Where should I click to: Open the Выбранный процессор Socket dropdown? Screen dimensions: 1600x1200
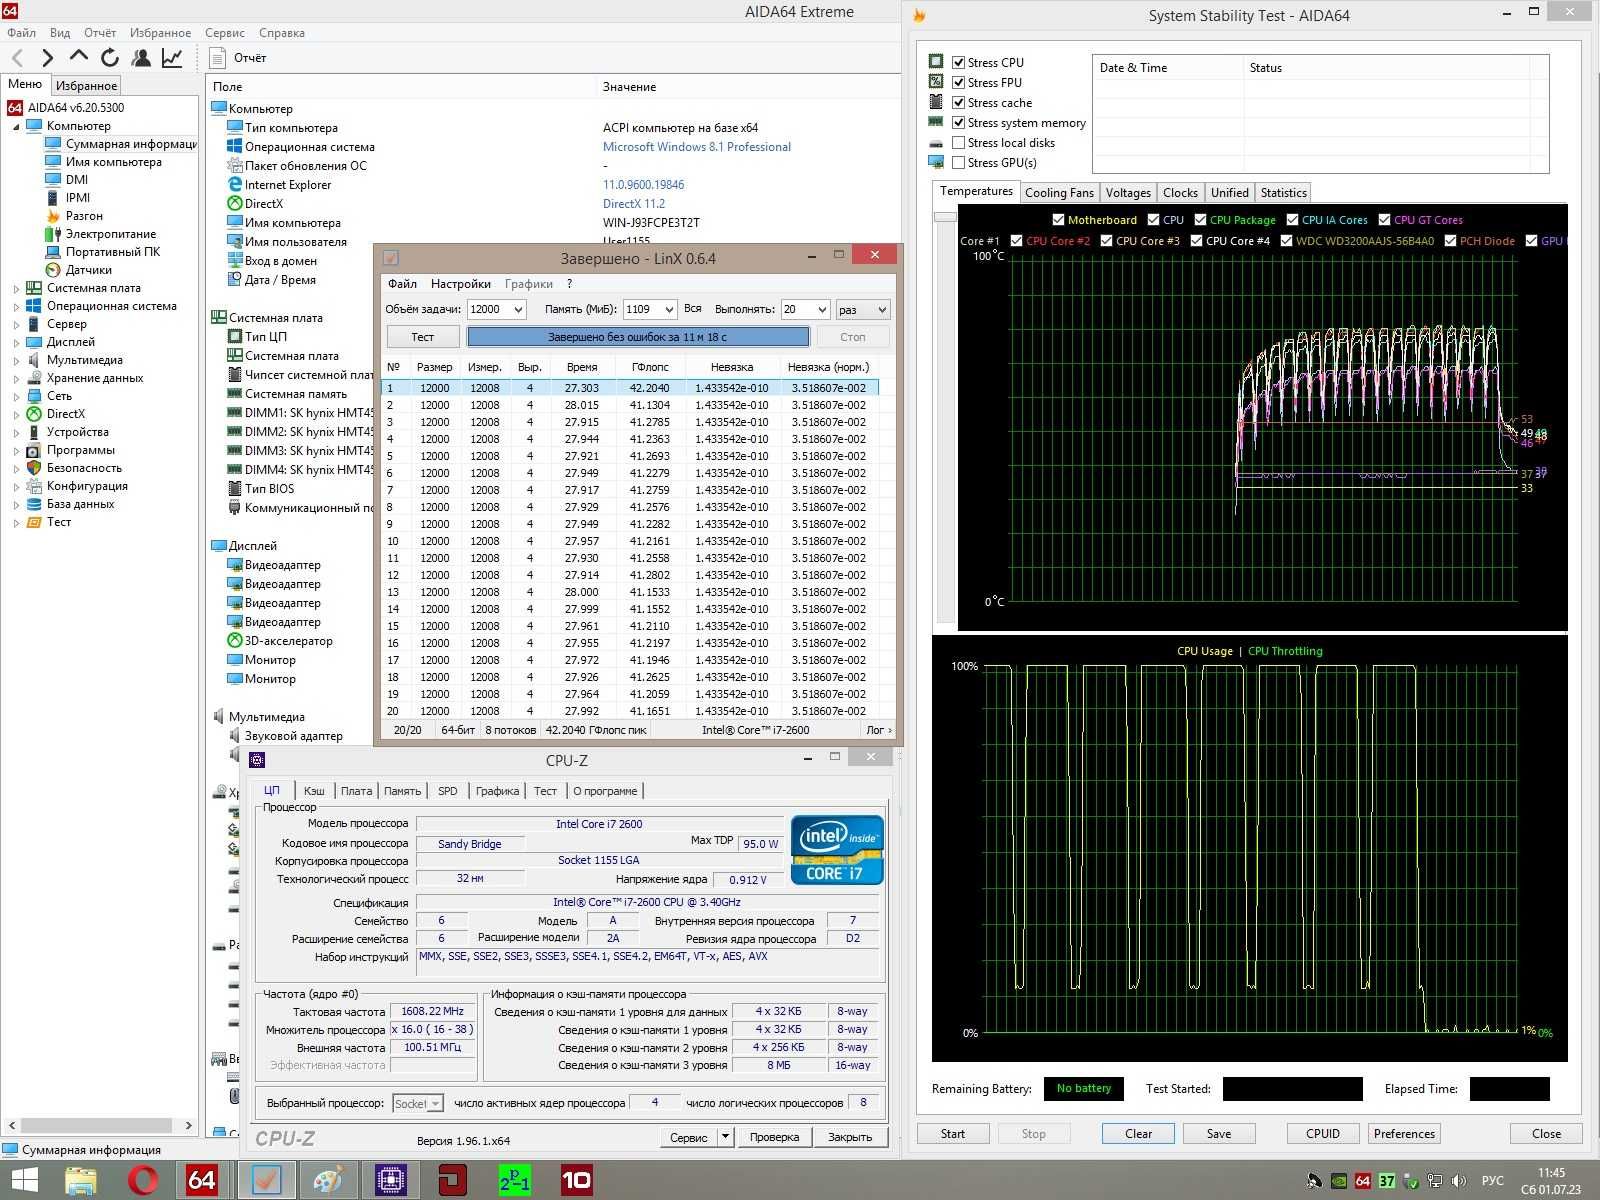coord(418,1103)
